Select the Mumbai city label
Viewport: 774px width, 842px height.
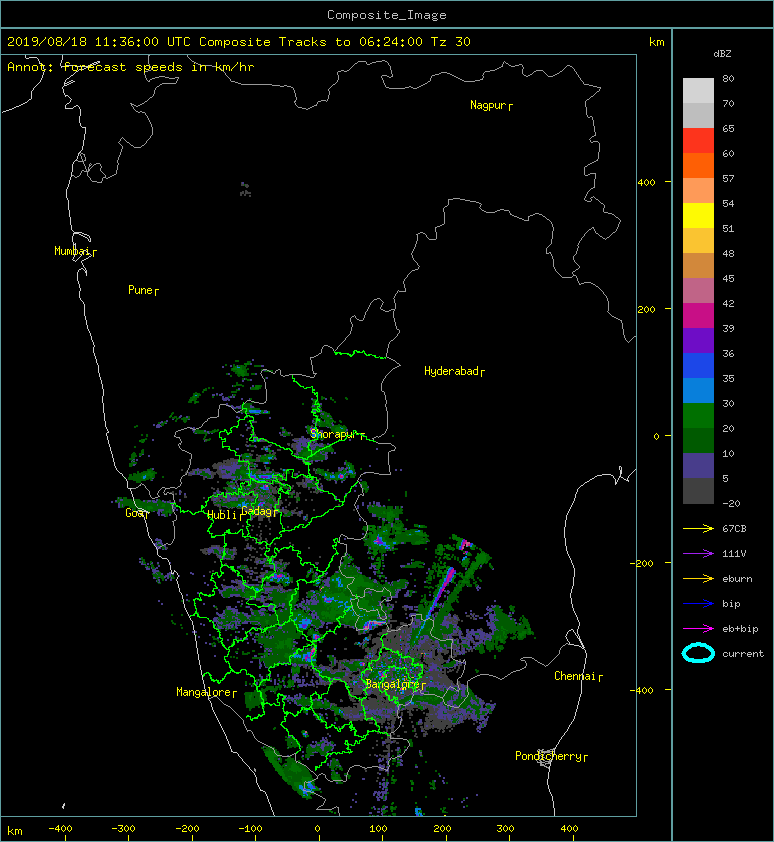click(72, 251)
